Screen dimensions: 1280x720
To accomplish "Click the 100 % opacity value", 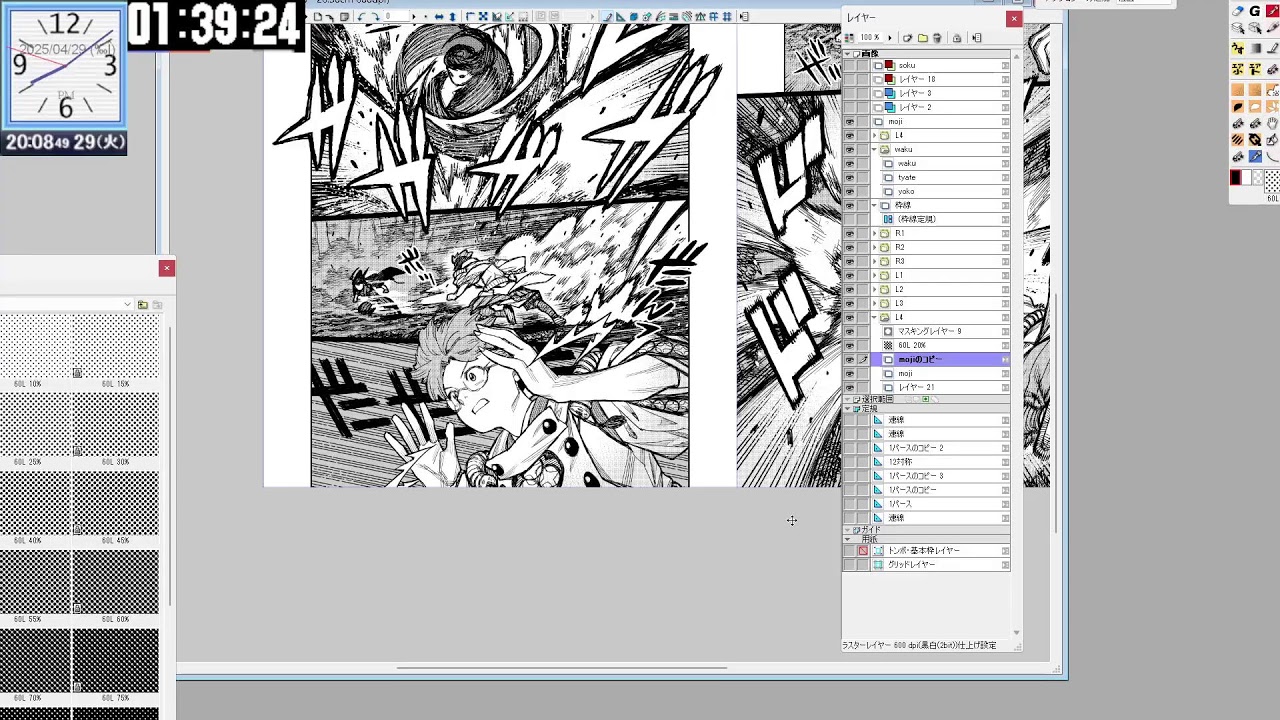I will (870, 38).
